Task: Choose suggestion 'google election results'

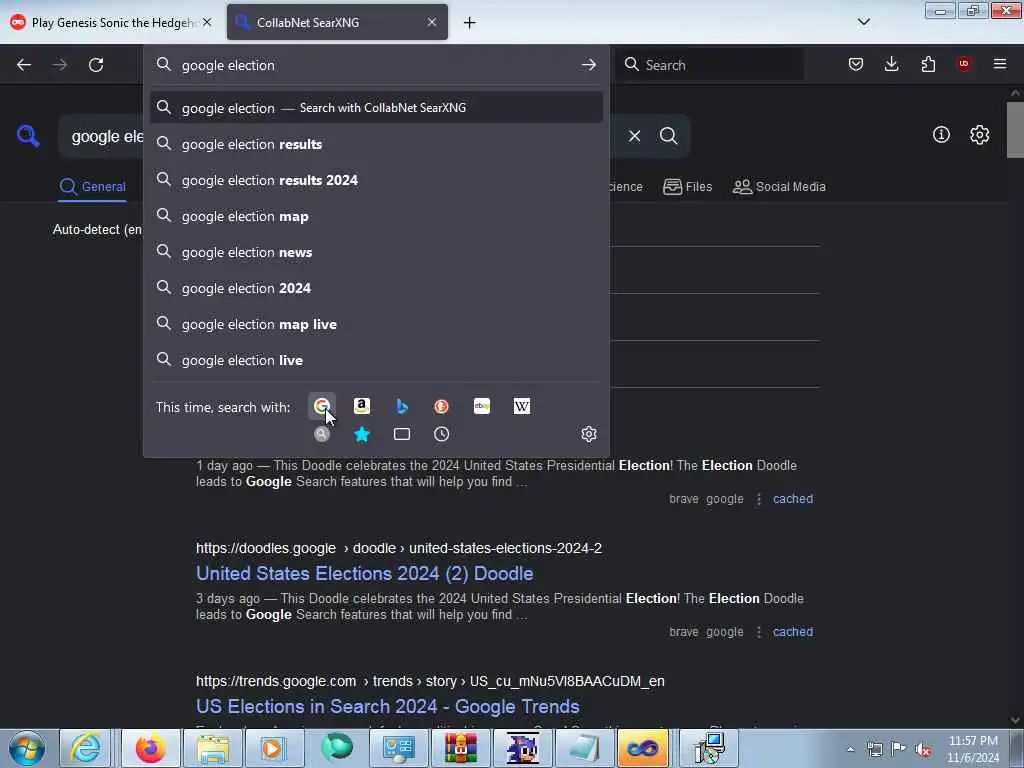Action: [x=377, y=144]
